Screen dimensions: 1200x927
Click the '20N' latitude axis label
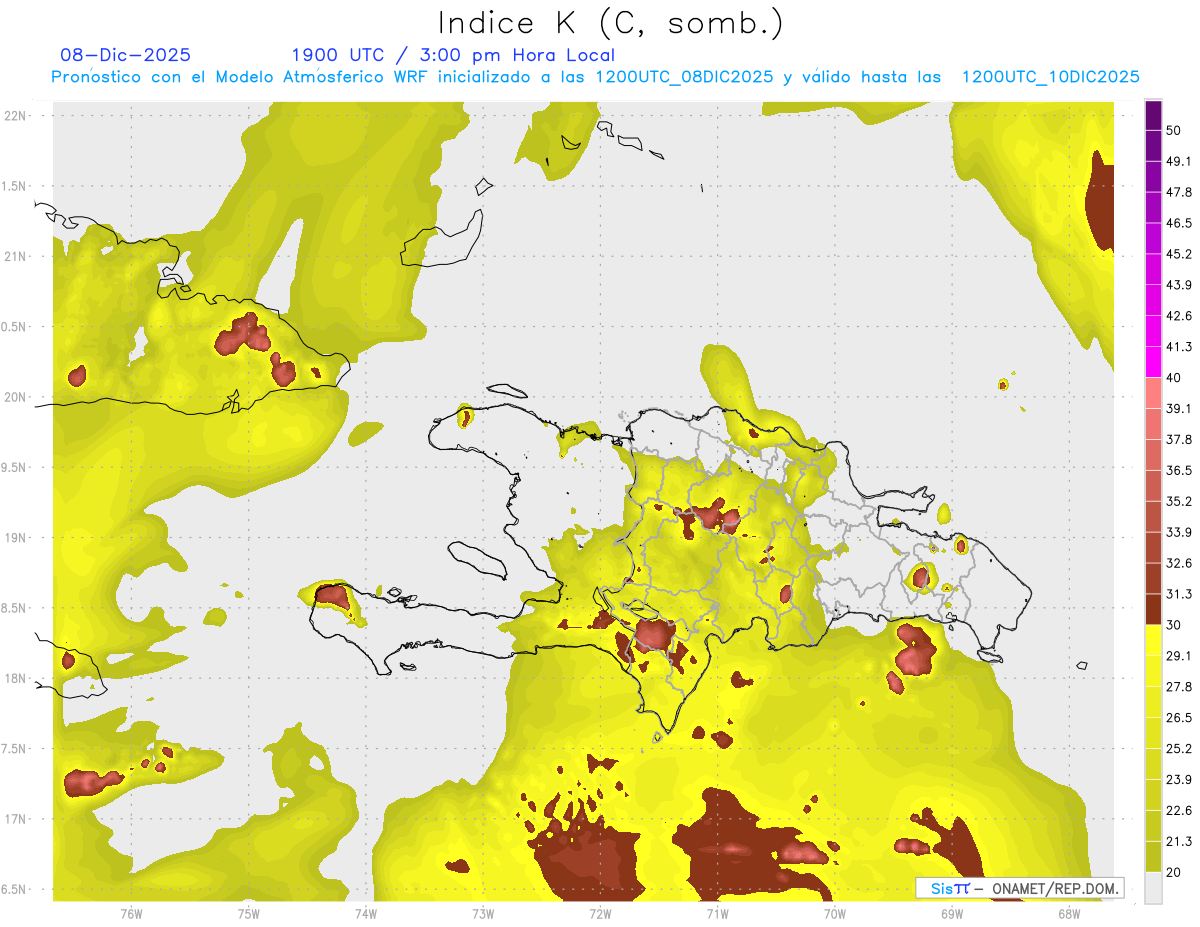click(16, 397)
